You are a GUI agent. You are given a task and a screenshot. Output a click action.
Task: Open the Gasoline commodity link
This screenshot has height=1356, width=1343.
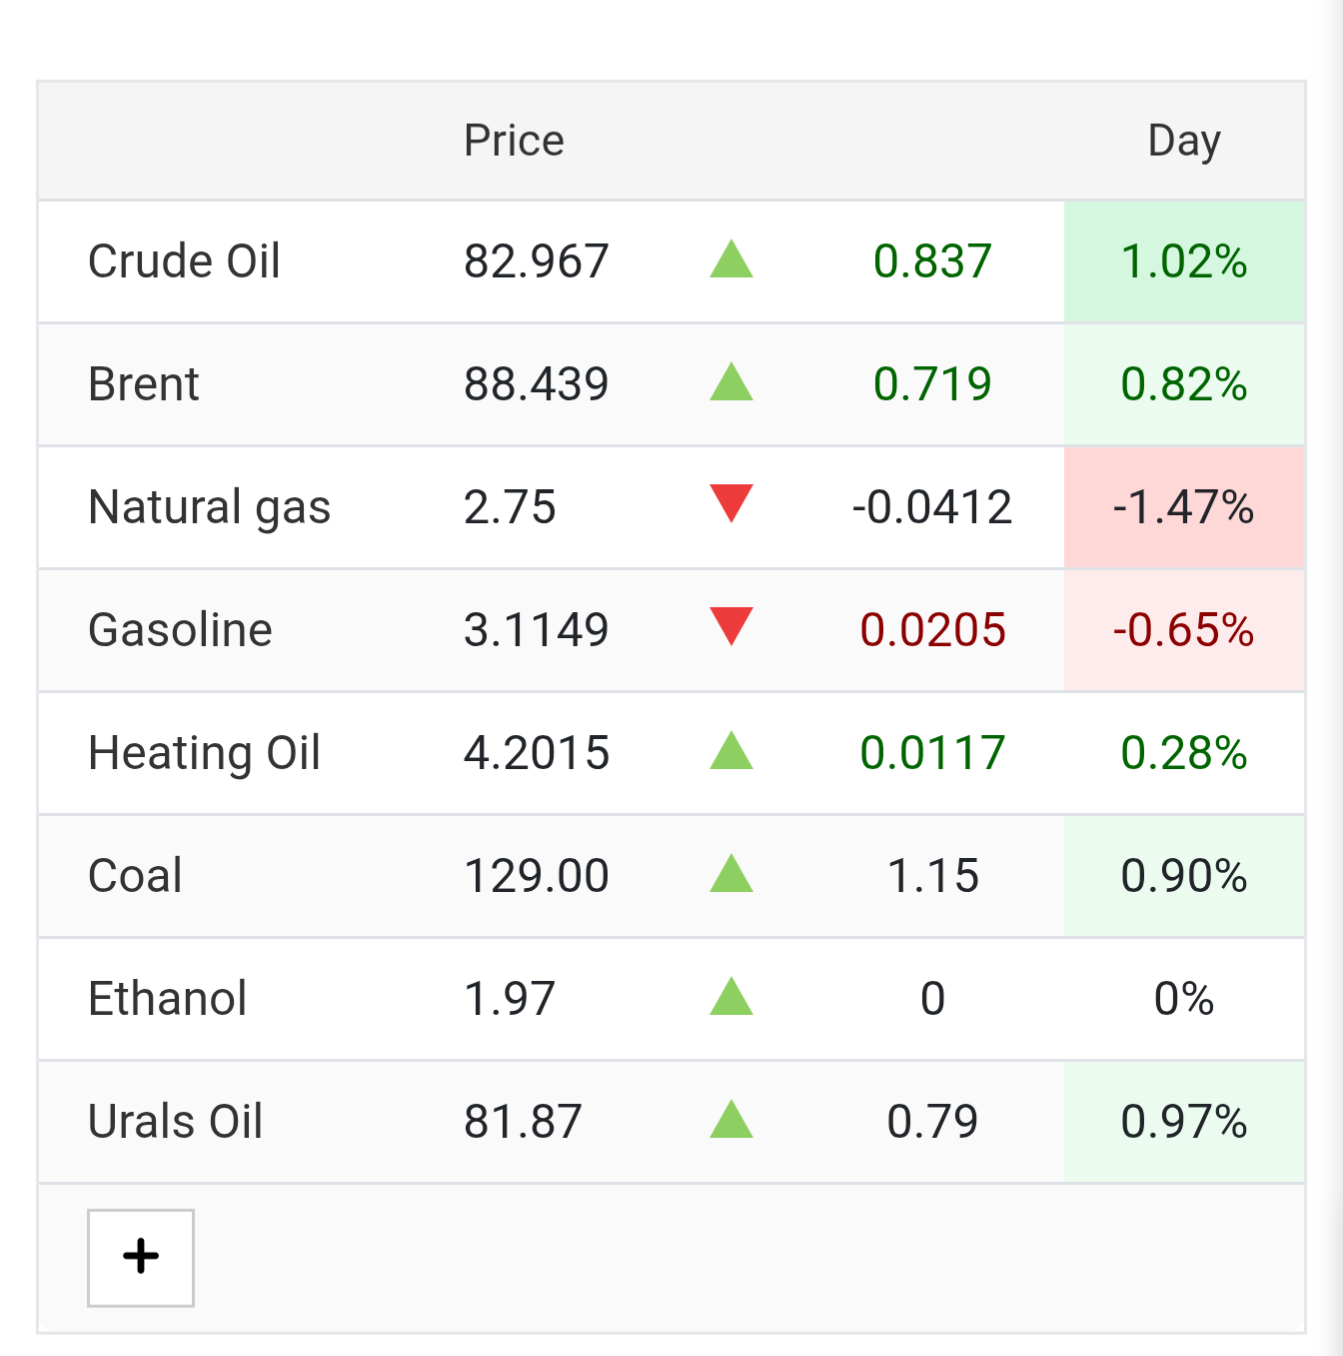click(180, 631)
